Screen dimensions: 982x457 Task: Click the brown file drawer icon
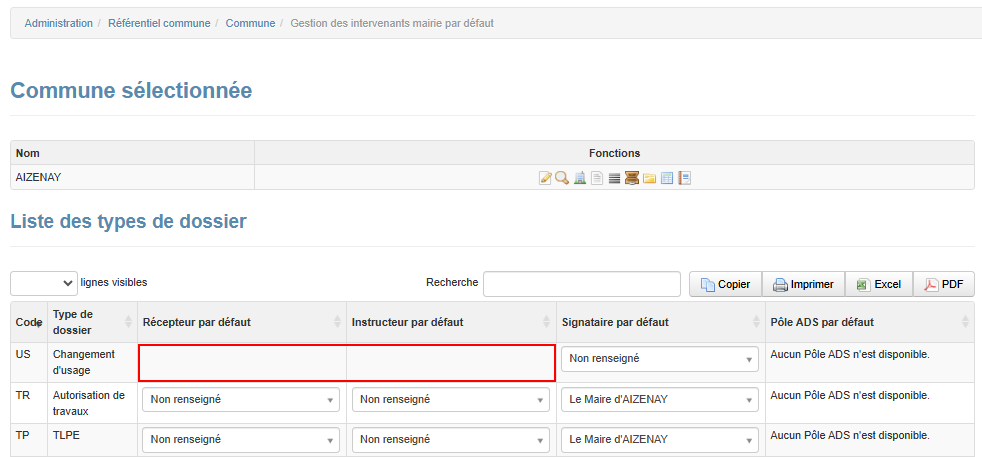[x=632, y=178]
